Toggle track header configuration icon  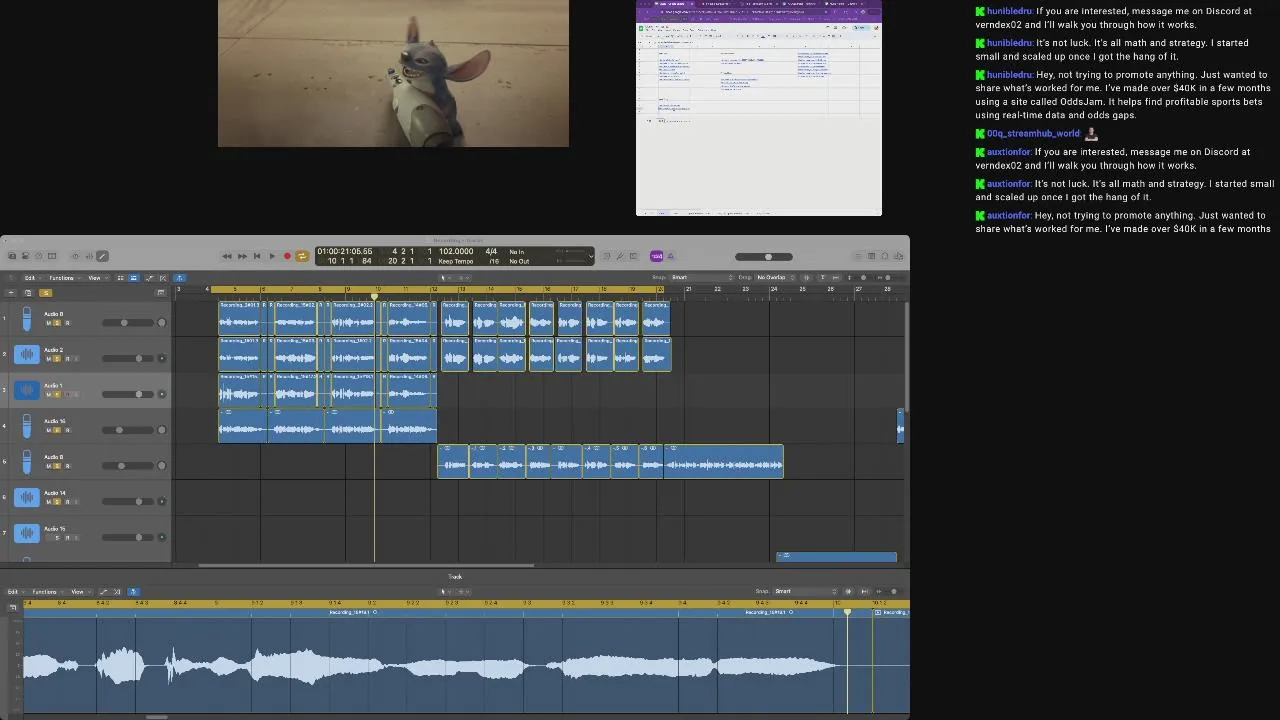point(161,292)
